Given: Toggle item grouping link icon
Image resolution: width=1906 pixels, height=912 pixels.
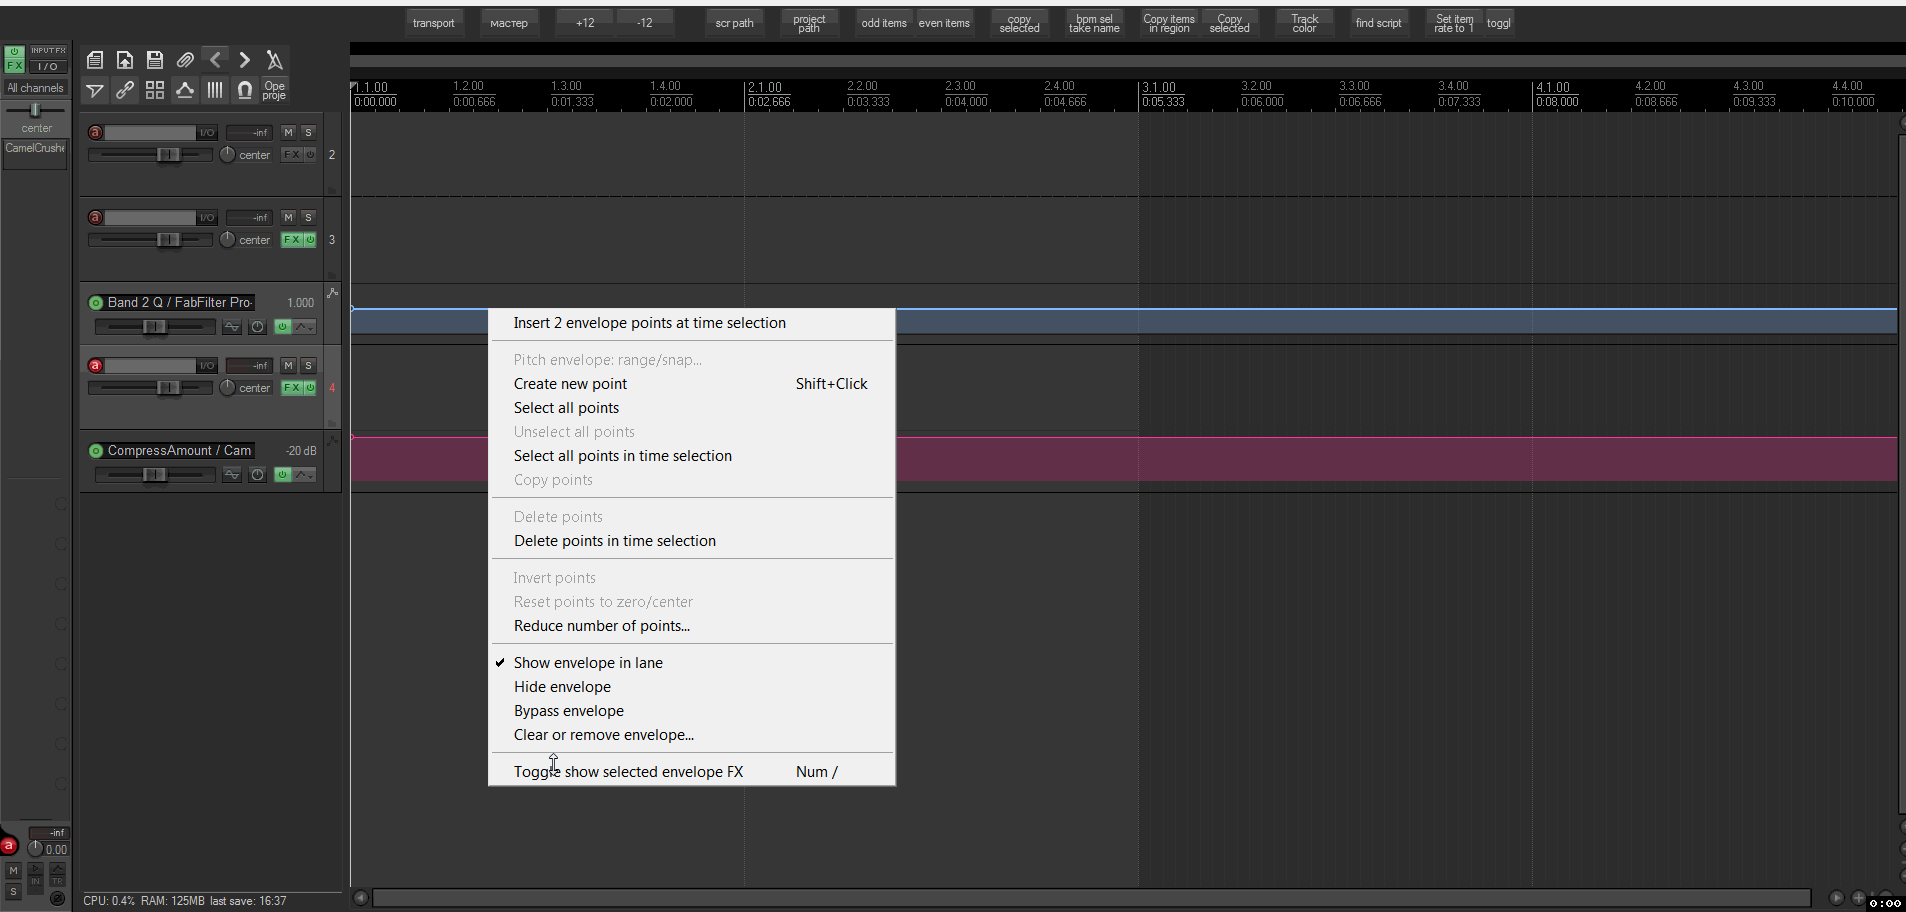Looking at the screenshot, I should click(x=125, y=90).
